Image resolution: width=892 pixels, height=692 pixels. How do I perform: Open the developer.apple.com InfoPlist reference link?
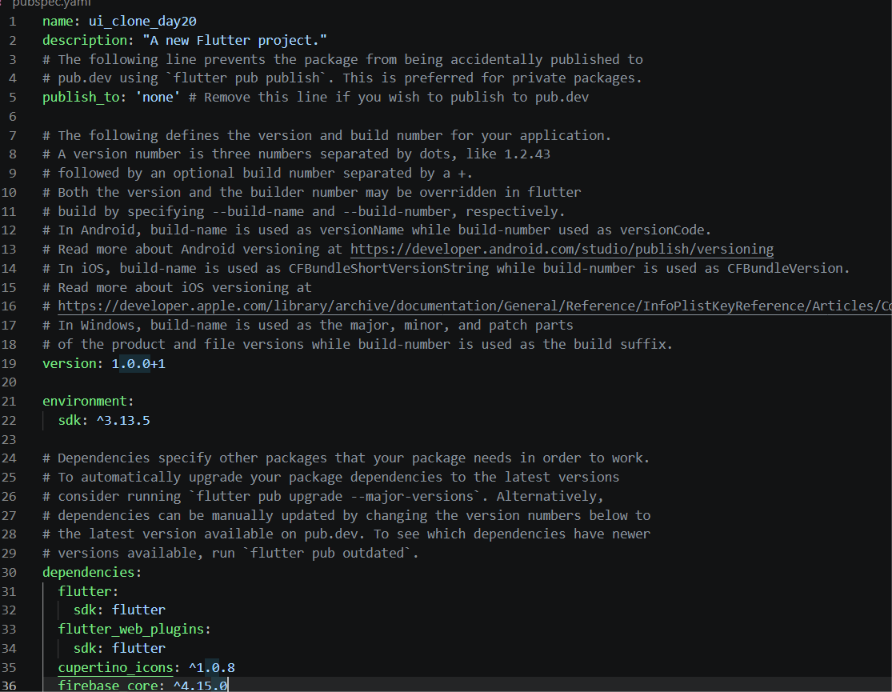coord(474,306)
